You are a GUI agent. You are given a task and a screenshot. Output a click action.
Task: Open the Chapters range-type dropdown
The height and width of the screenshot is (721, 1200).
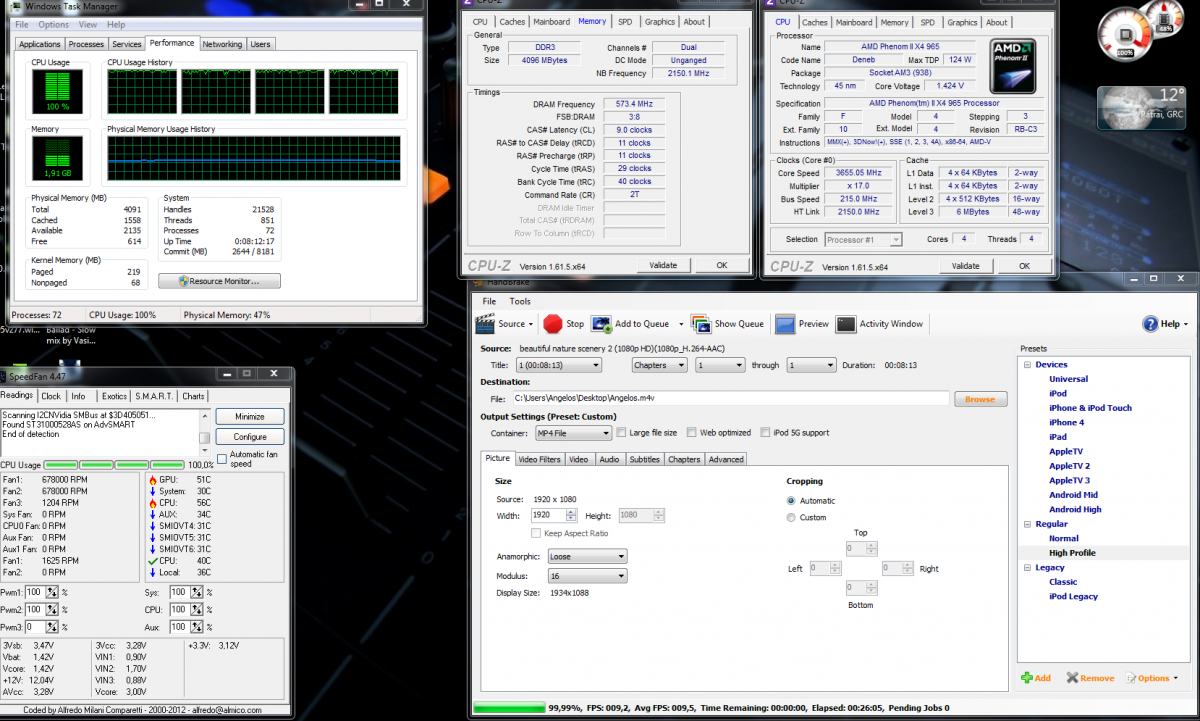tap(660, 366)
